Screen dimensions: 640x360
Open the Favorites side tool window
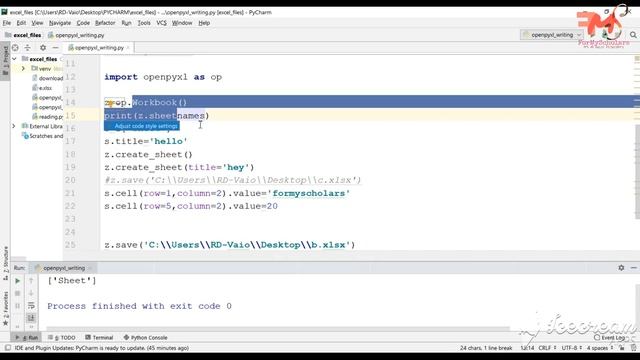point(5,308)
